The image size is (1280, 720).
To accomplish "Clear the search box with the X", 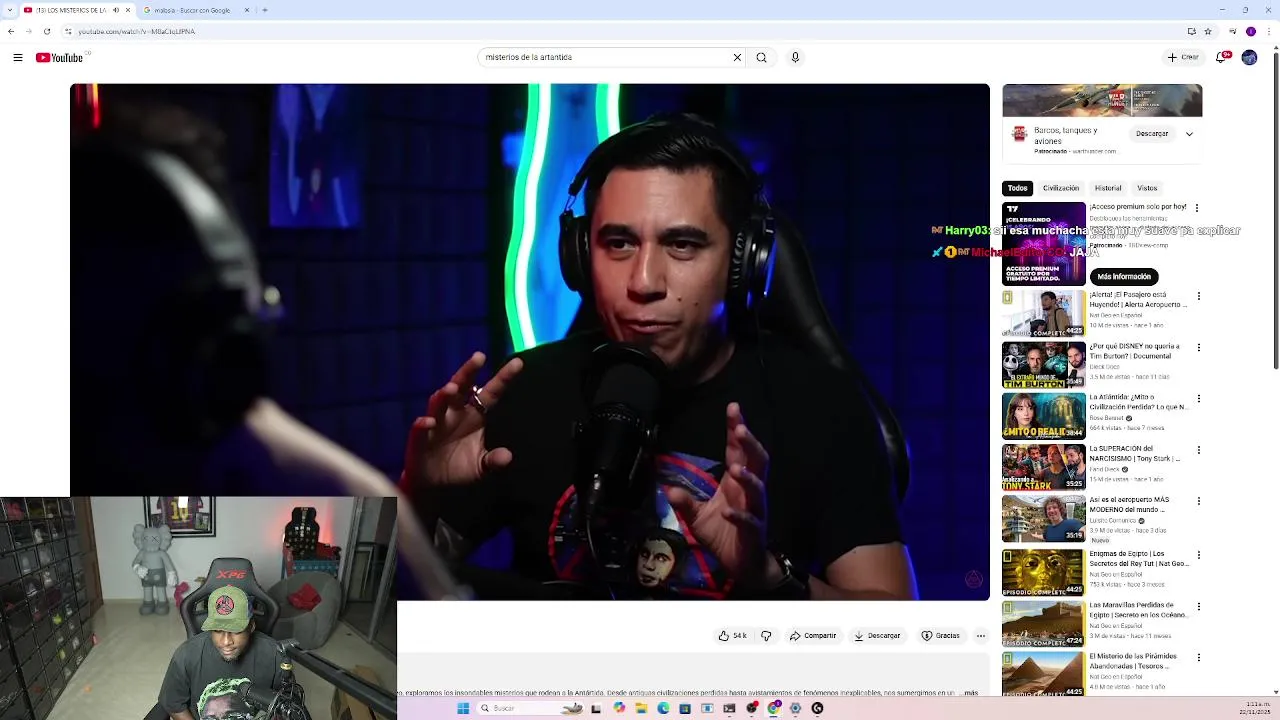I will point(738,57).
